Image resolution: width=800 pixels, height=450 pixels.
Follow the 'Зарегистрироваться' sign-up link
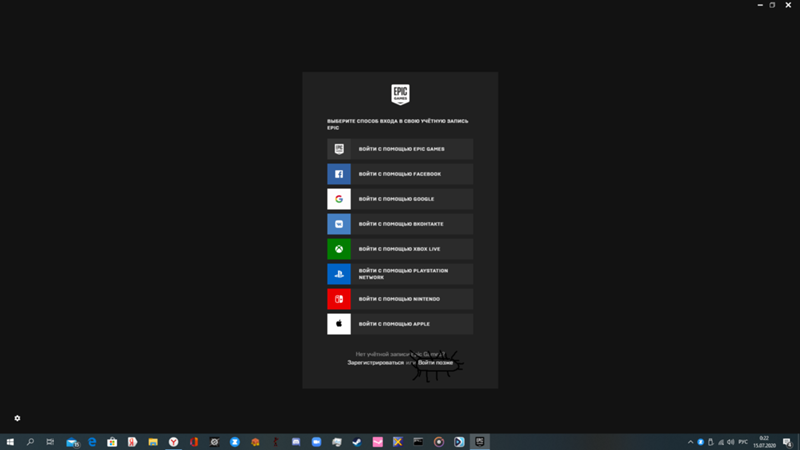coord(376,362)
